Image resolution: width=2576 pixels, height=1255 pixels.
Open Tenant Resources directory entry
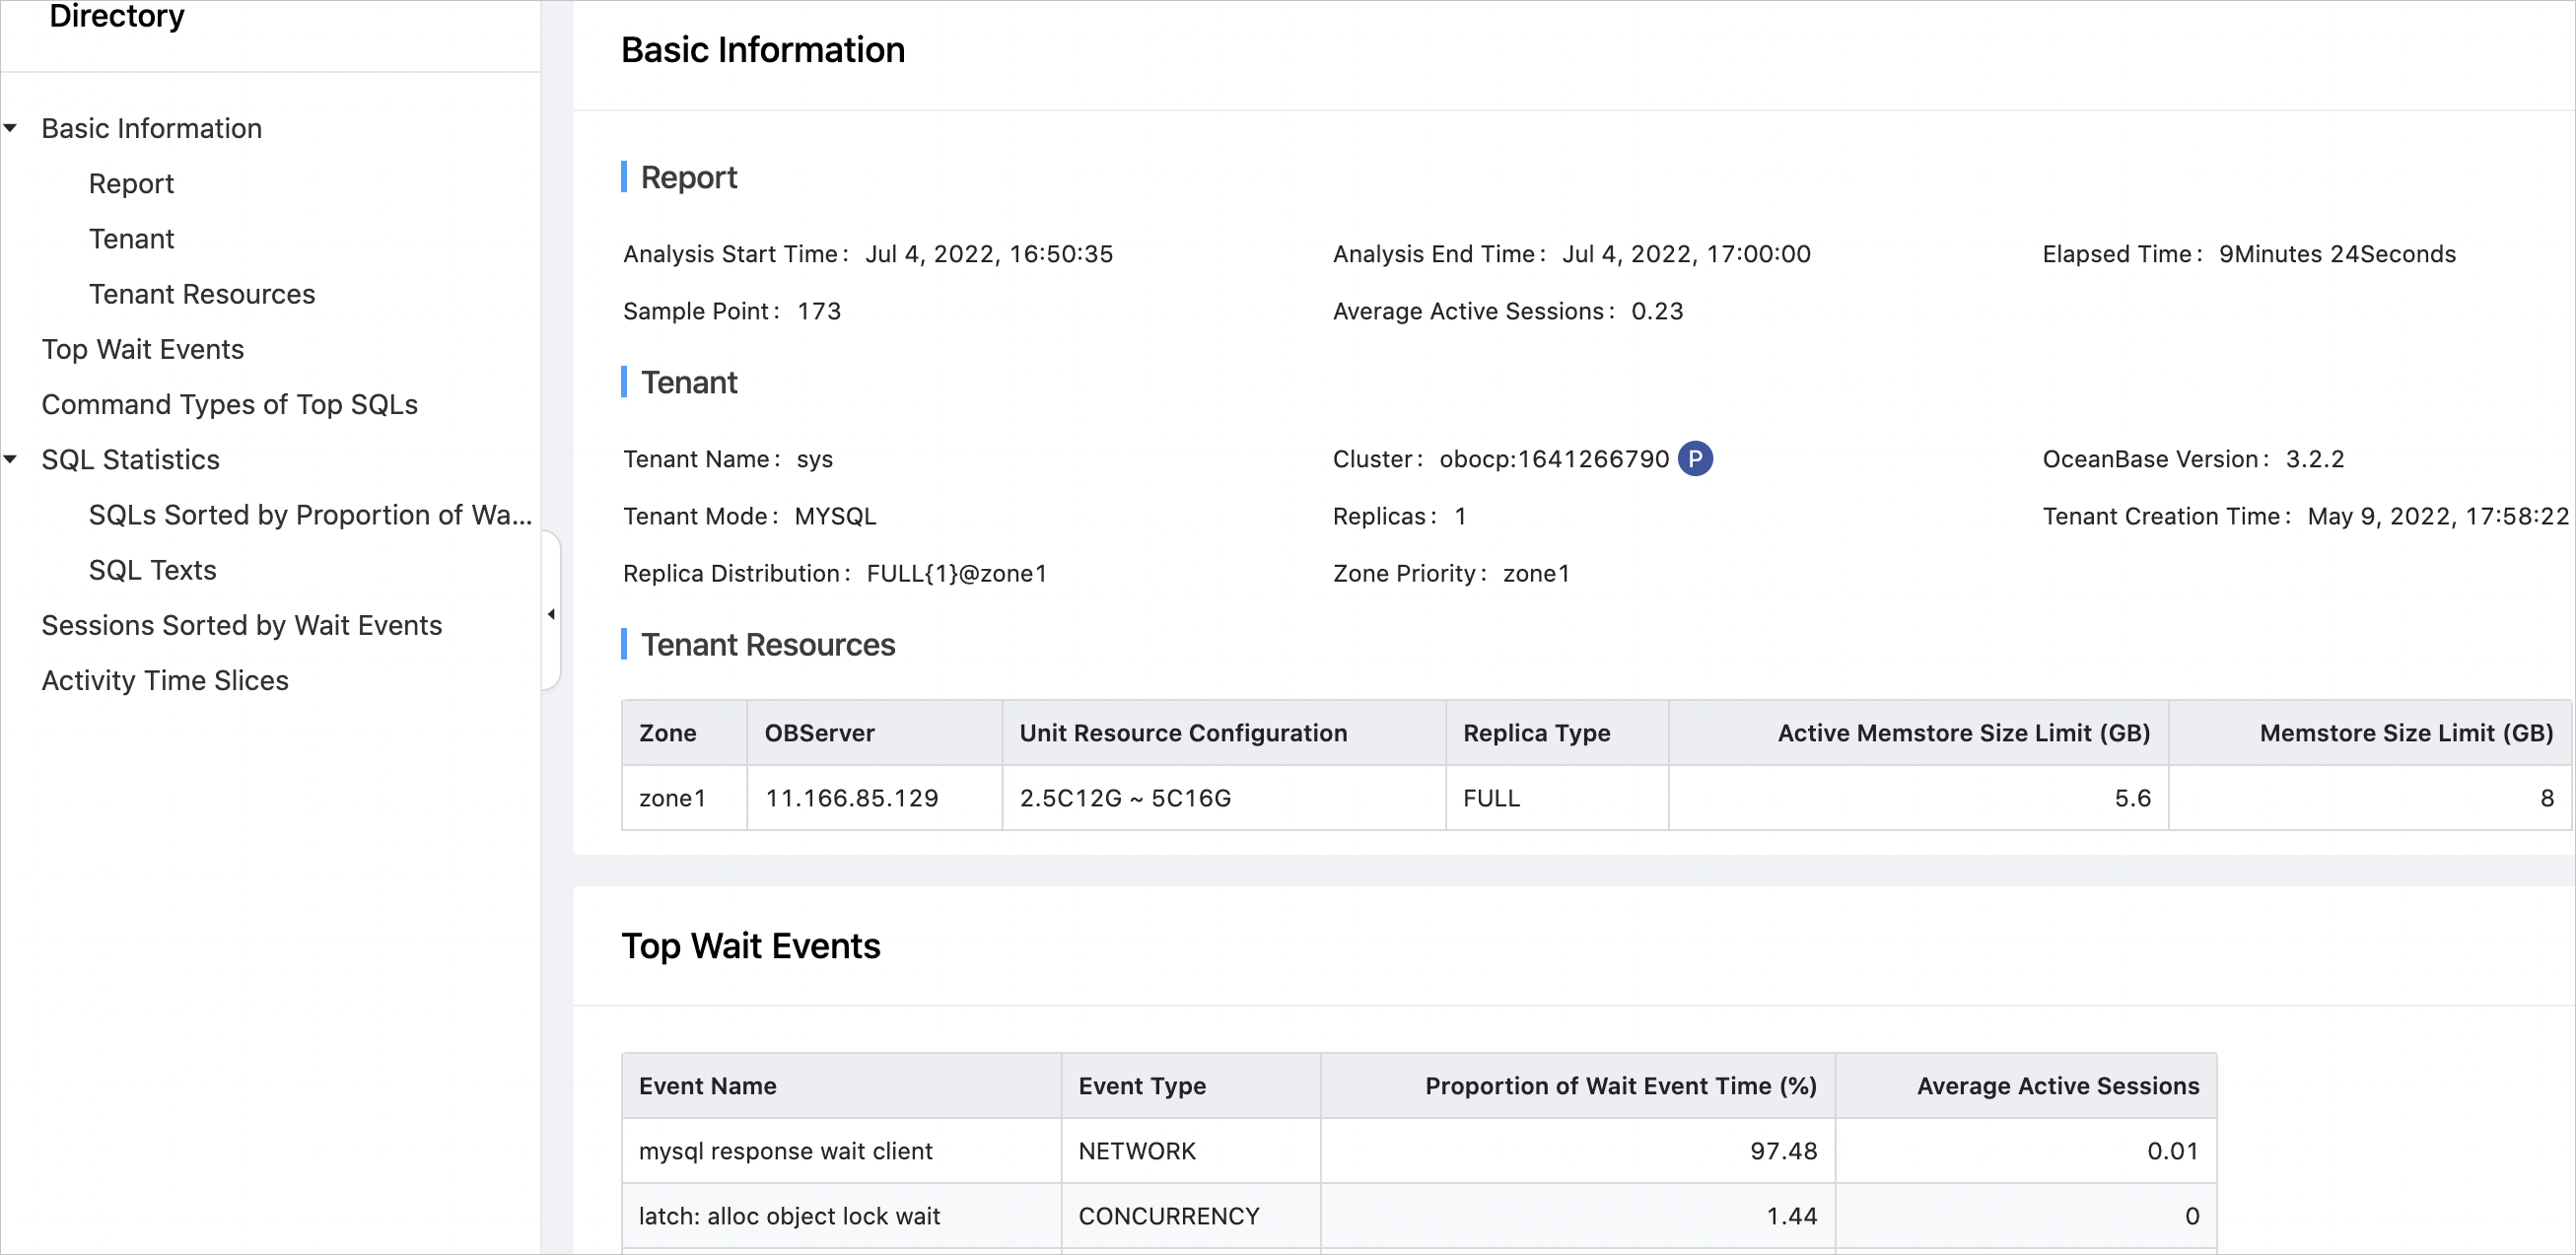[201, 294]
